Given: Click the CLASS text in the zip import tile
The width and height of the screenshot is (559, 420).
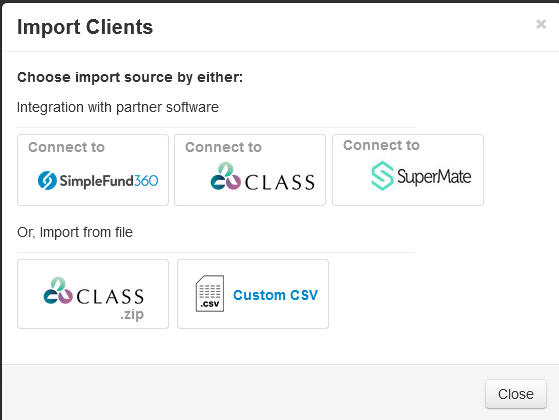Looking at the screenshot, I should point(110,297).
